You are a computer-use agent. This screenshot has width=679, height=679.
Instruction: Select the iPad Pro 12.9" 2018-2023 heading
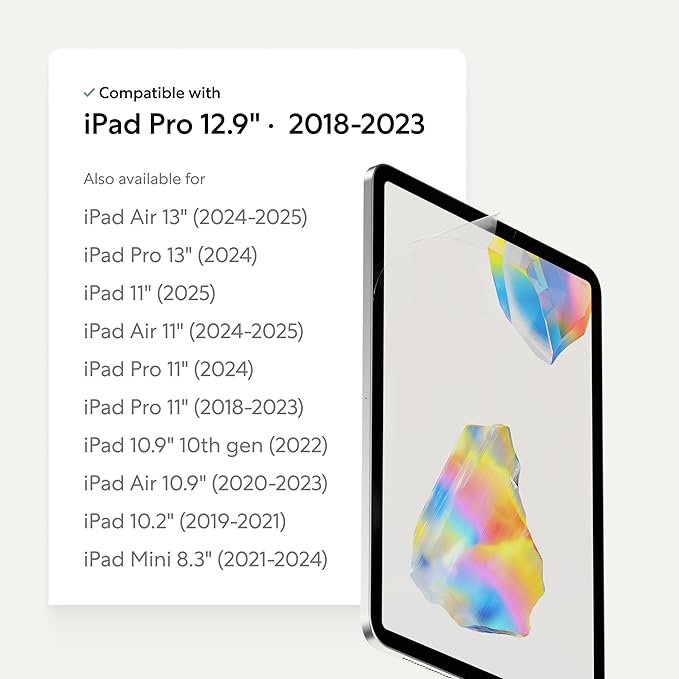[x=254, y=125]
